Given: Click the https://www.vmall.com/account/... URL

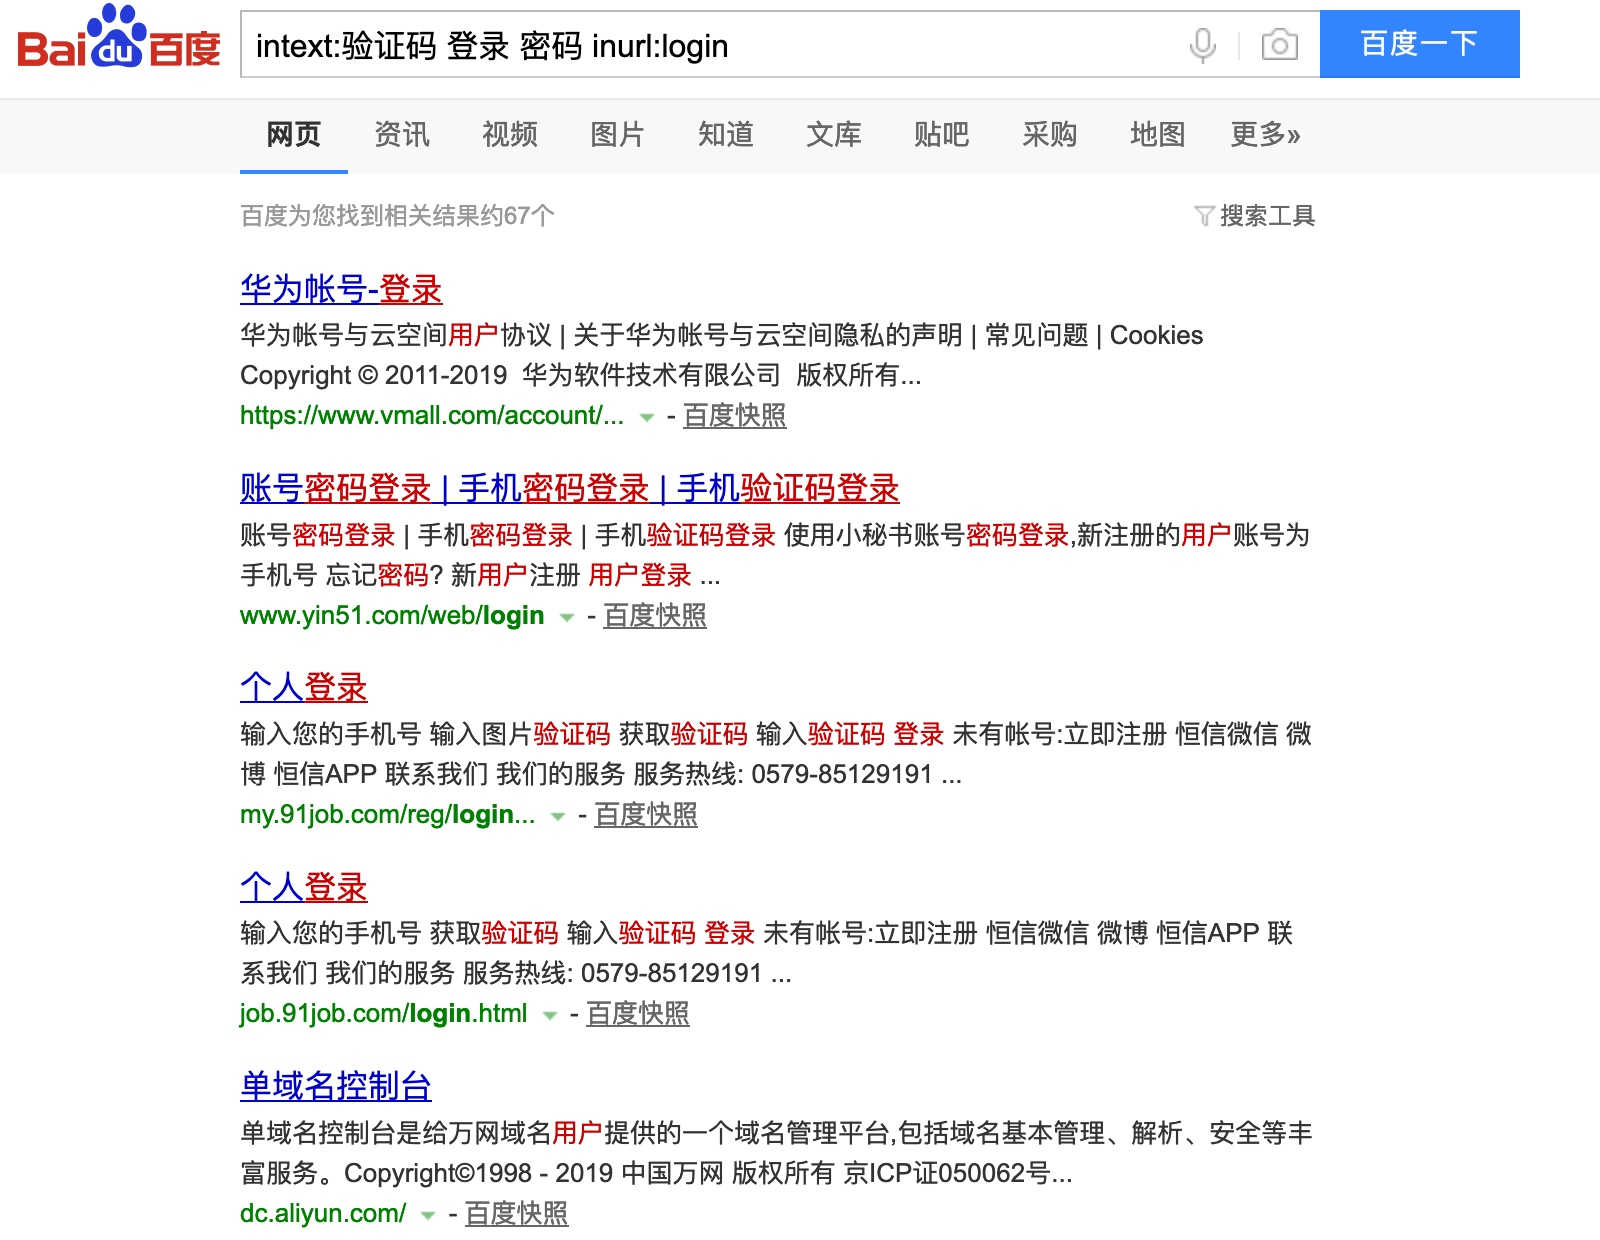Looking at the screenshot, I should tap(432, 415).
